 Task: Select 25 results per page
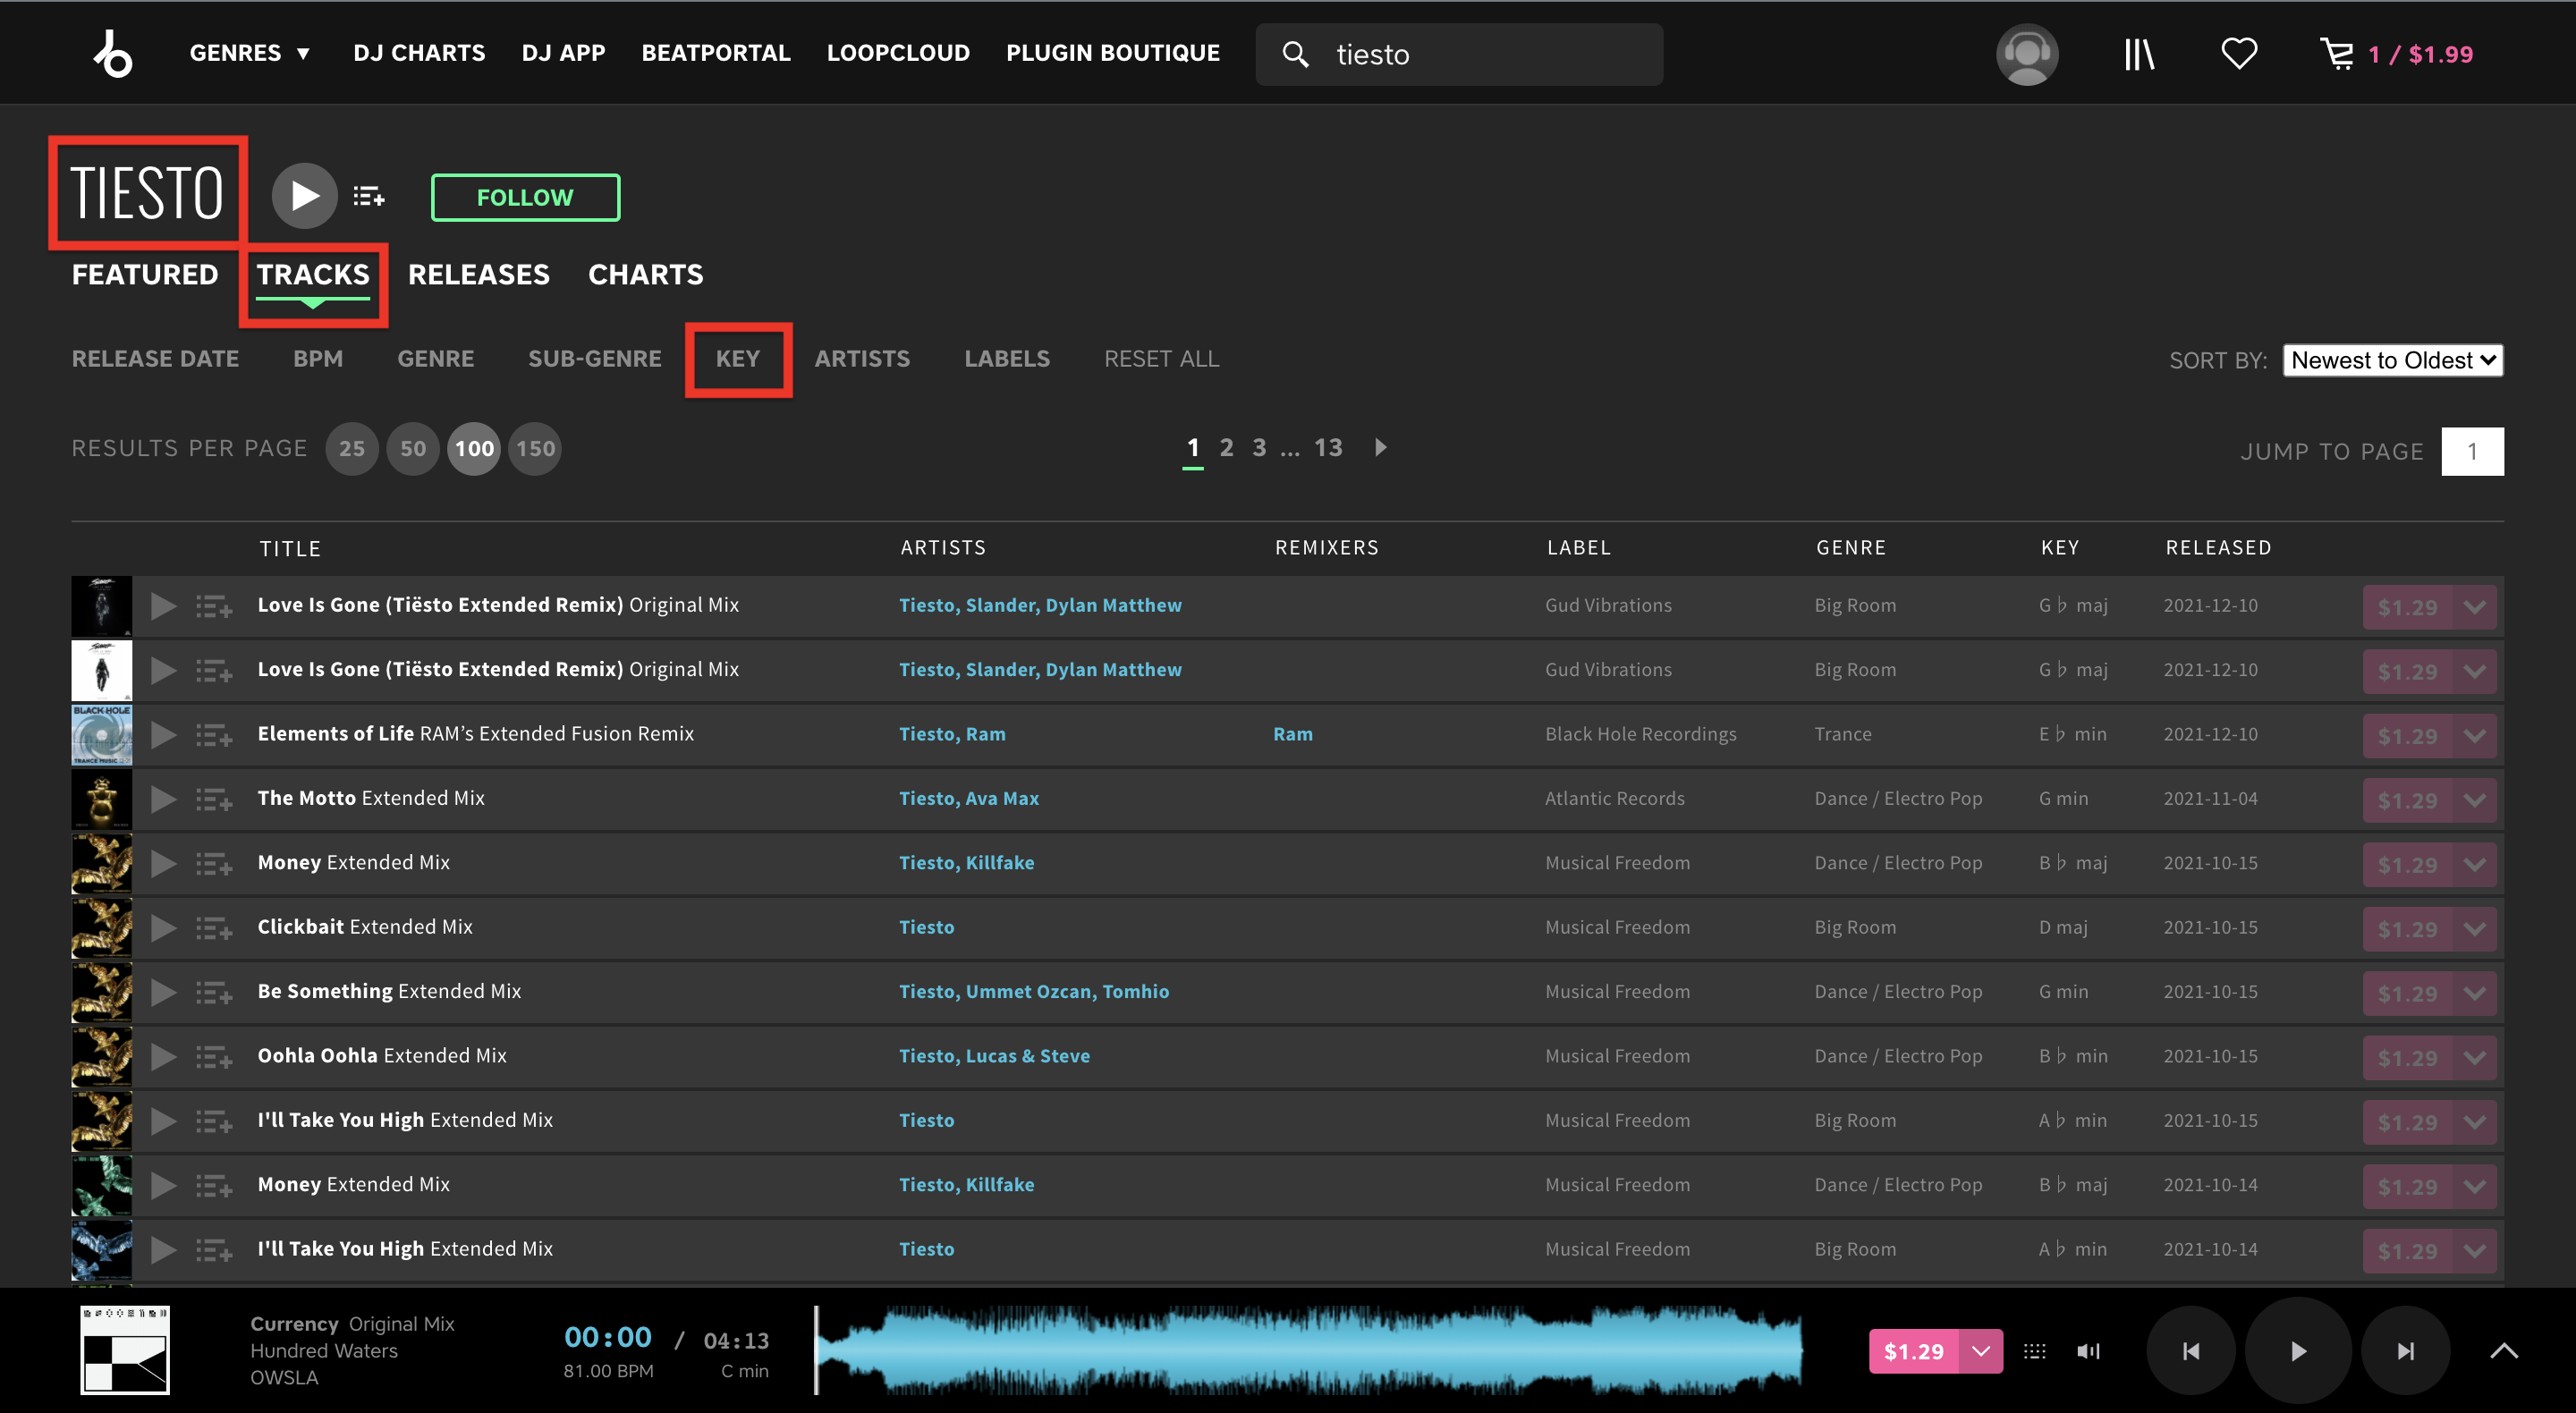[x=351, y=448]
